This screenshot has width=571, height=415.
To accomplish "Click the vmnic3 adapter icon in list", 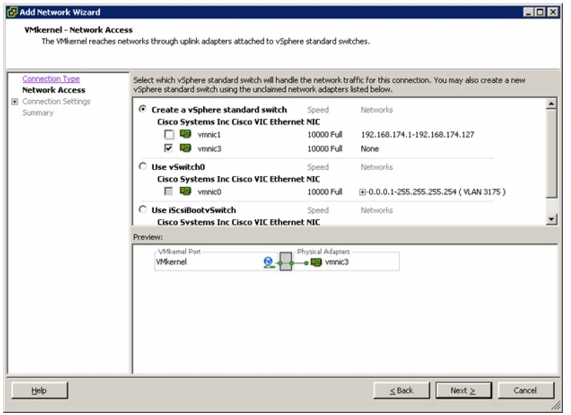I will tap(185, 148).
